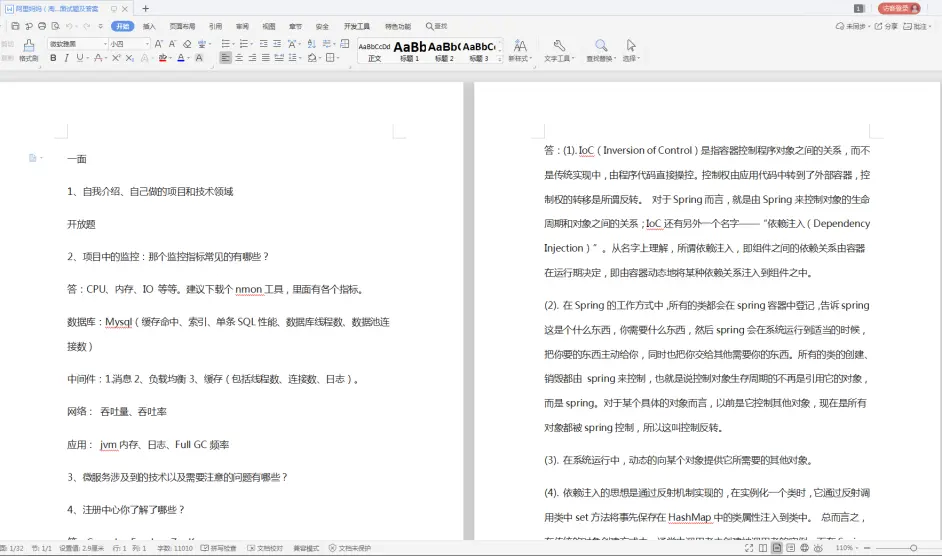This screenshot has height=556, width=942.
Task: Open the Insert (插入) tab
Action: pos(149,26)
